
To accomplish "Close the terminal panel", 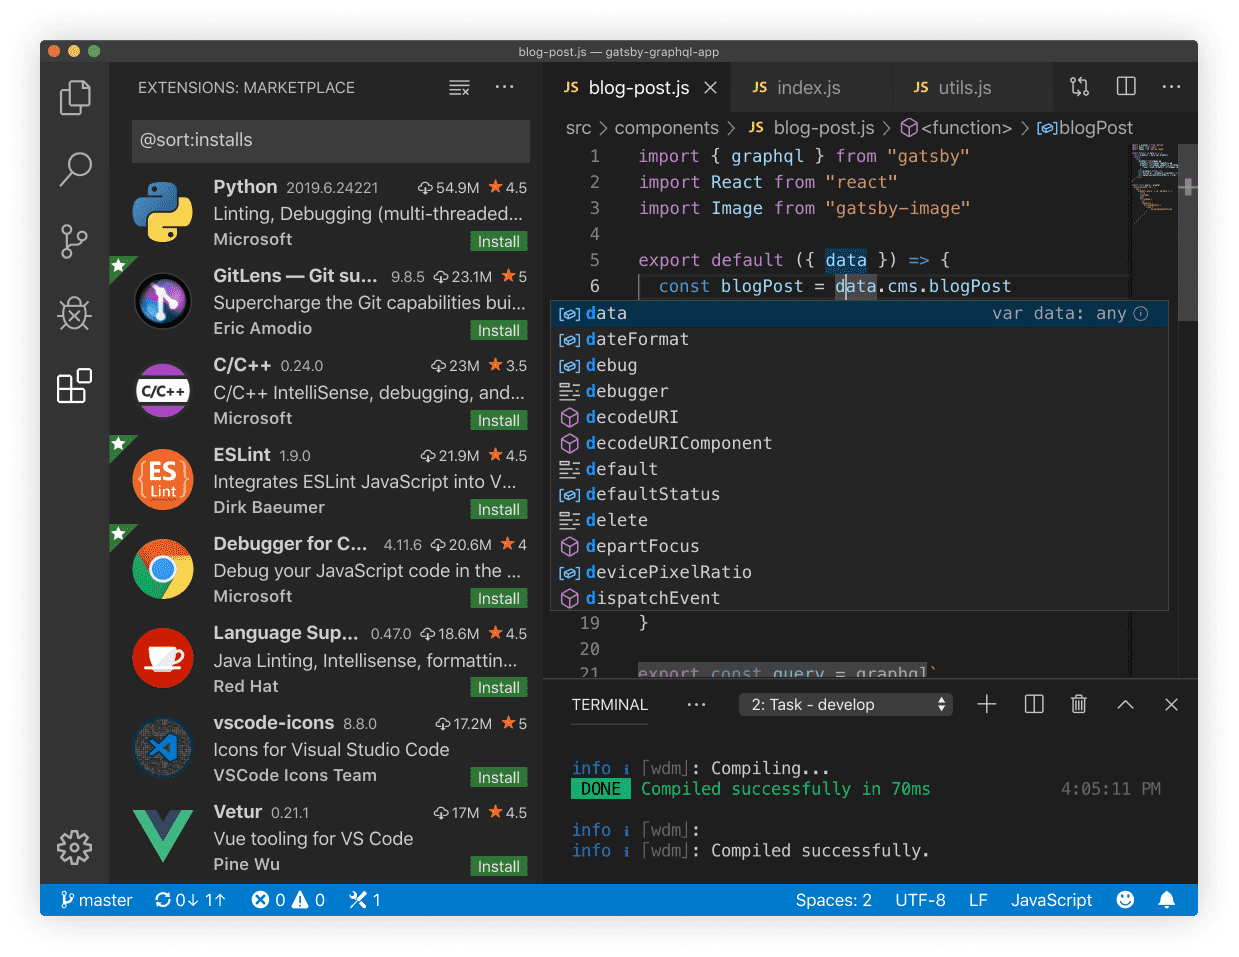I will (1171, 704).
